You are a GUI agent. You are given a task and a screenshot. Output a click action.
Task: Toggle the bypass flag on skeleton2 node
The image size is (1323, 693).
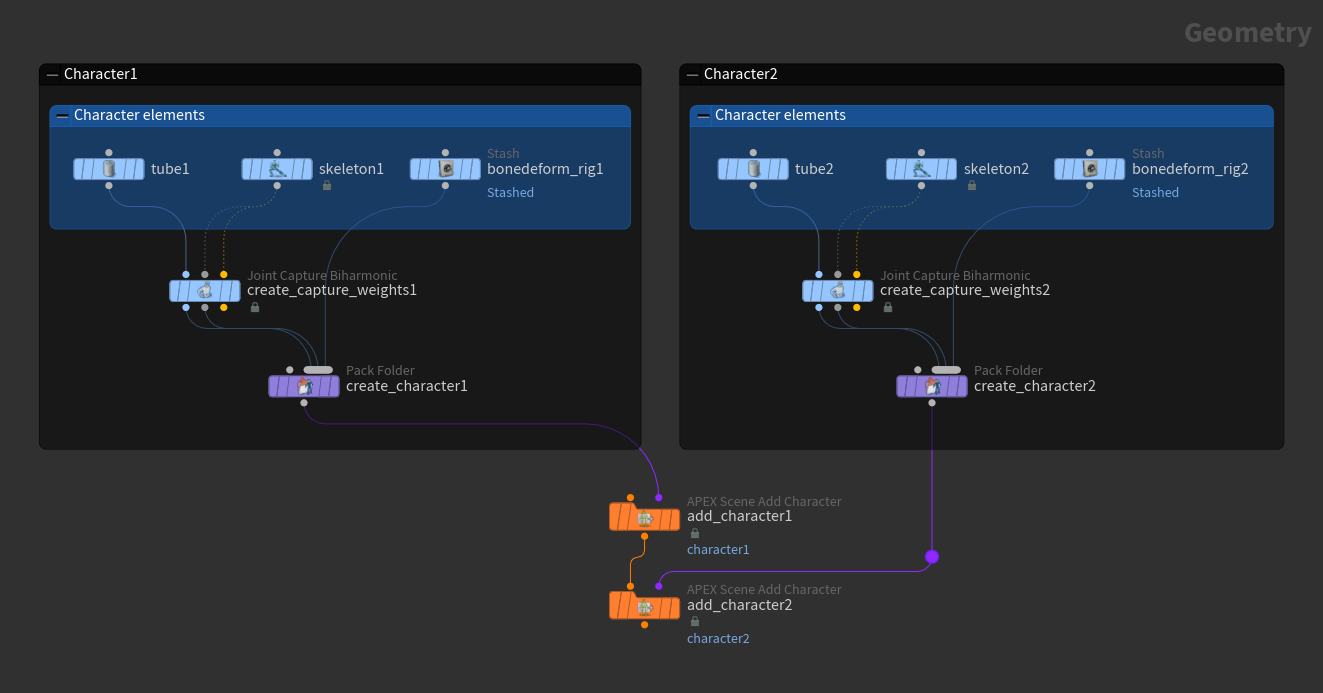(892, 169)
